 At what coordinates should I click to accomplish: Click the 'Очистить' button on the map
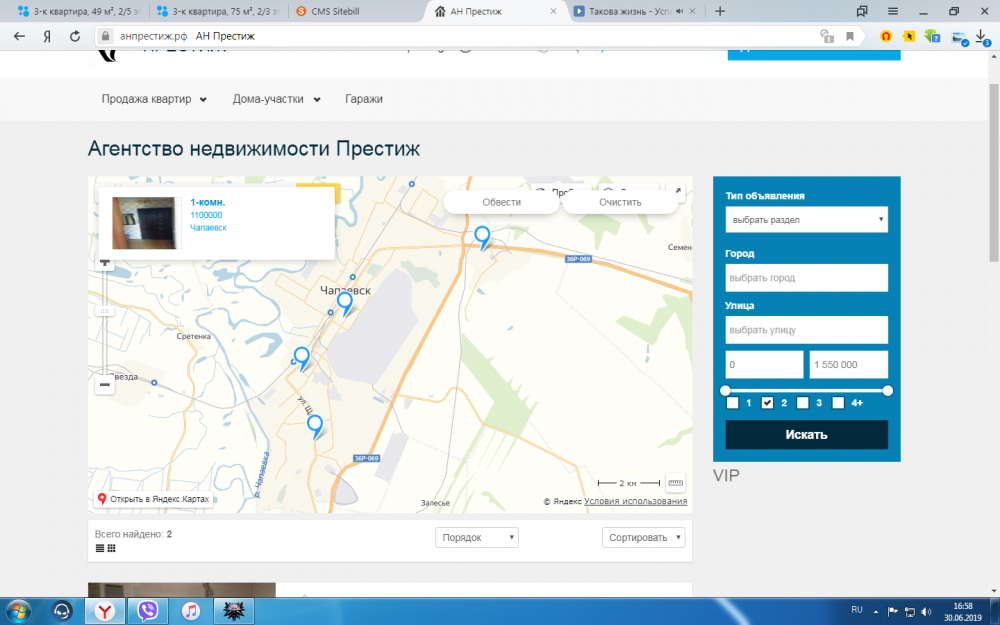(x=620, y=202)
